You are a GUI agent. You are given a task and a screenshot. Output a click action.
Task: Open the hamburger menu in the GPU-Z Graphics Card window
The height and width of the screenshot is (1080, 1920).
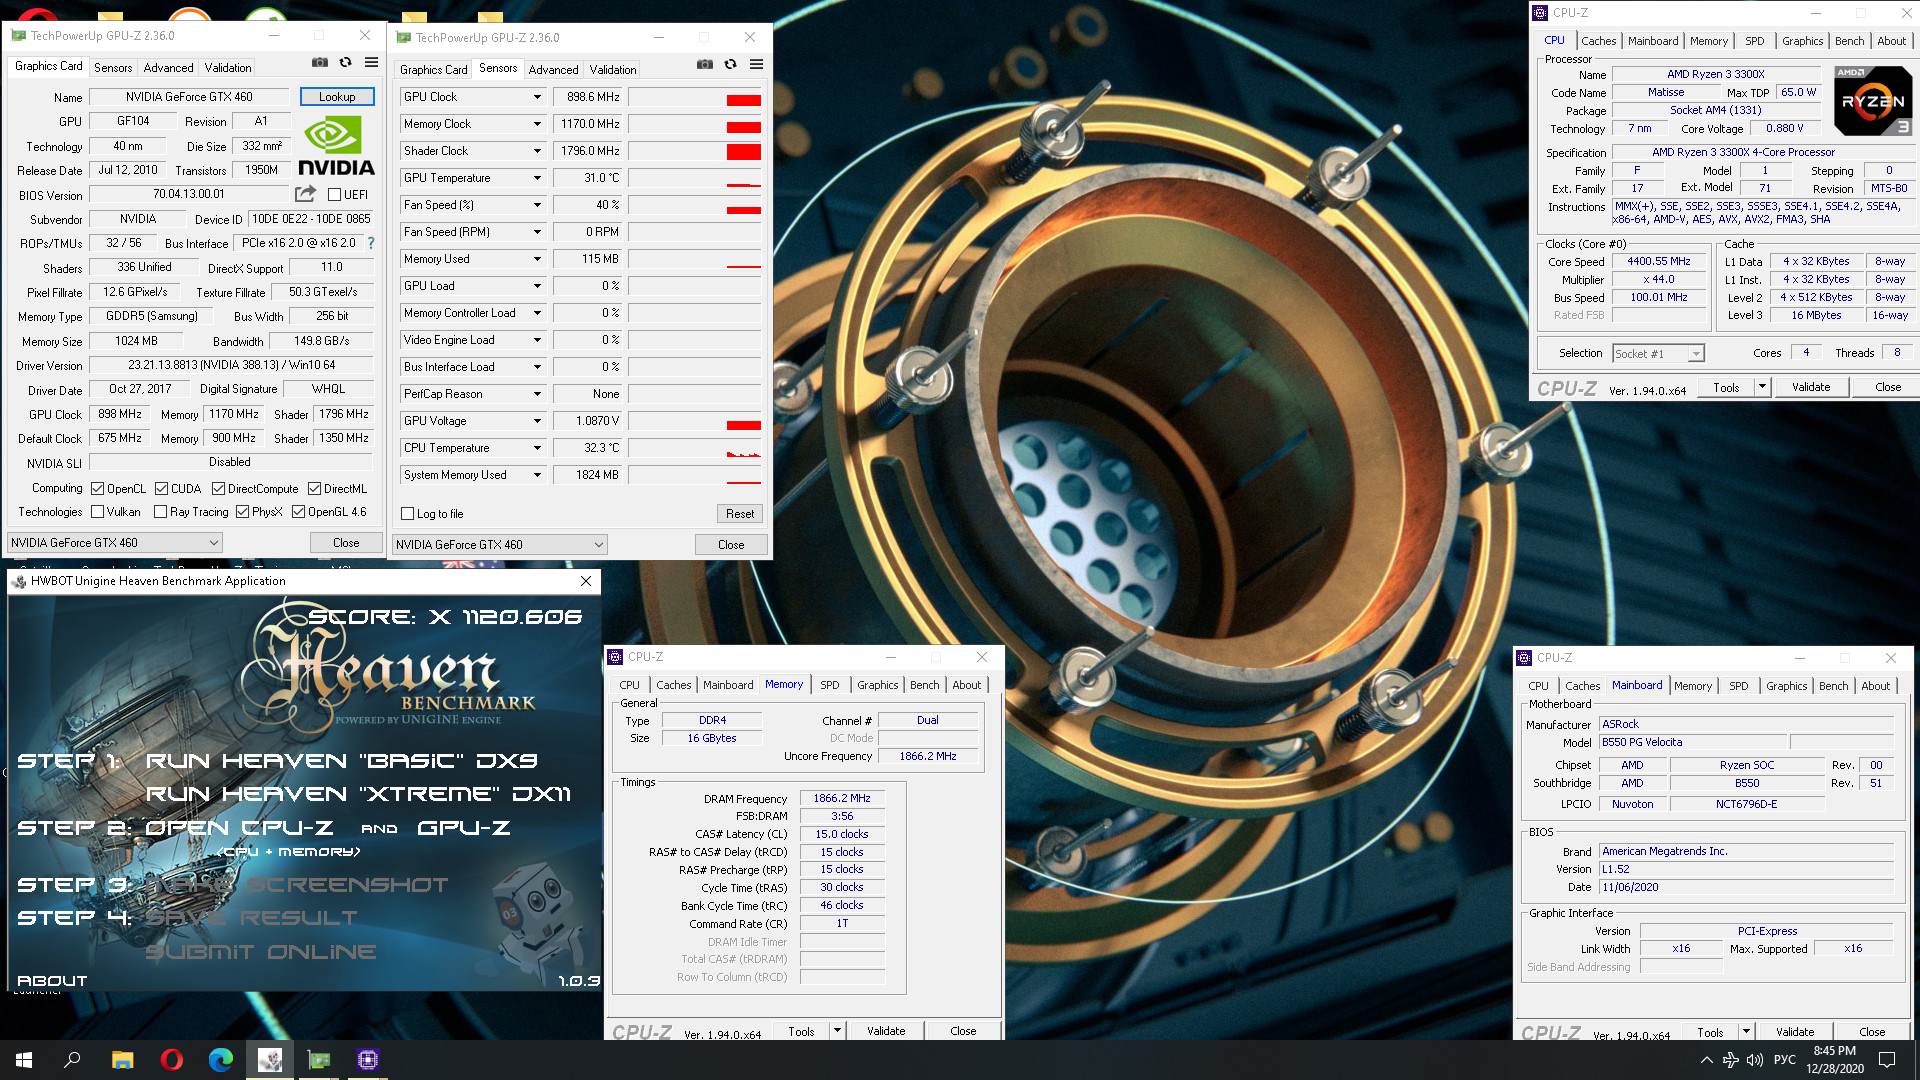click(x=371, y=62)
